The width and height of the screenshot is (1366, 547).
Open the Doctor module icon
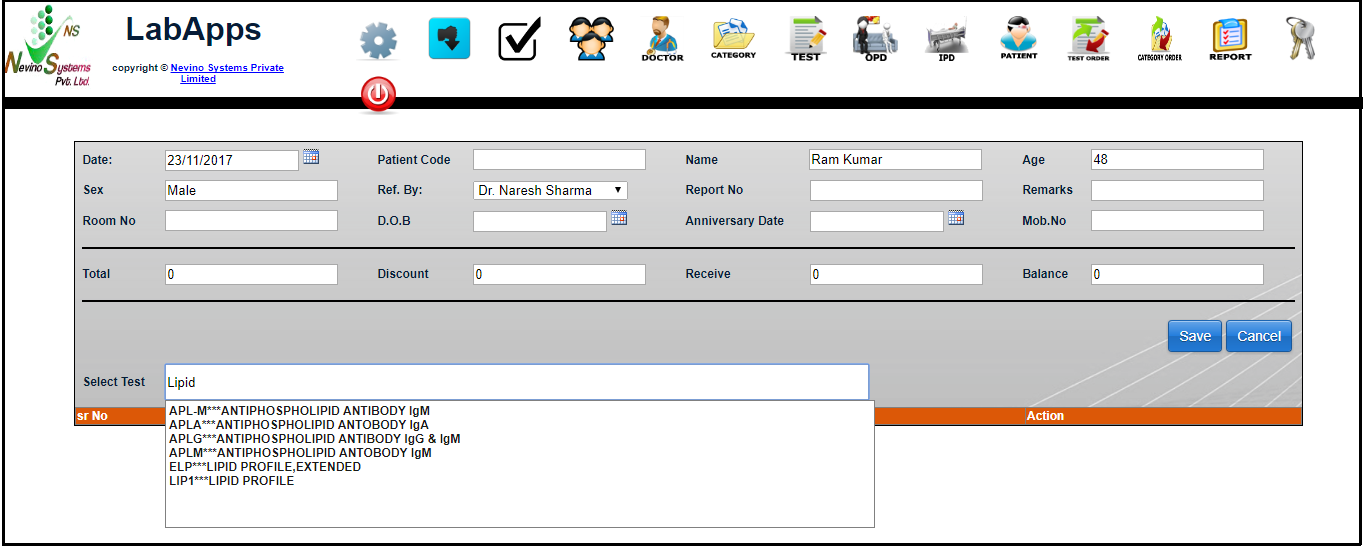[662, 39]
